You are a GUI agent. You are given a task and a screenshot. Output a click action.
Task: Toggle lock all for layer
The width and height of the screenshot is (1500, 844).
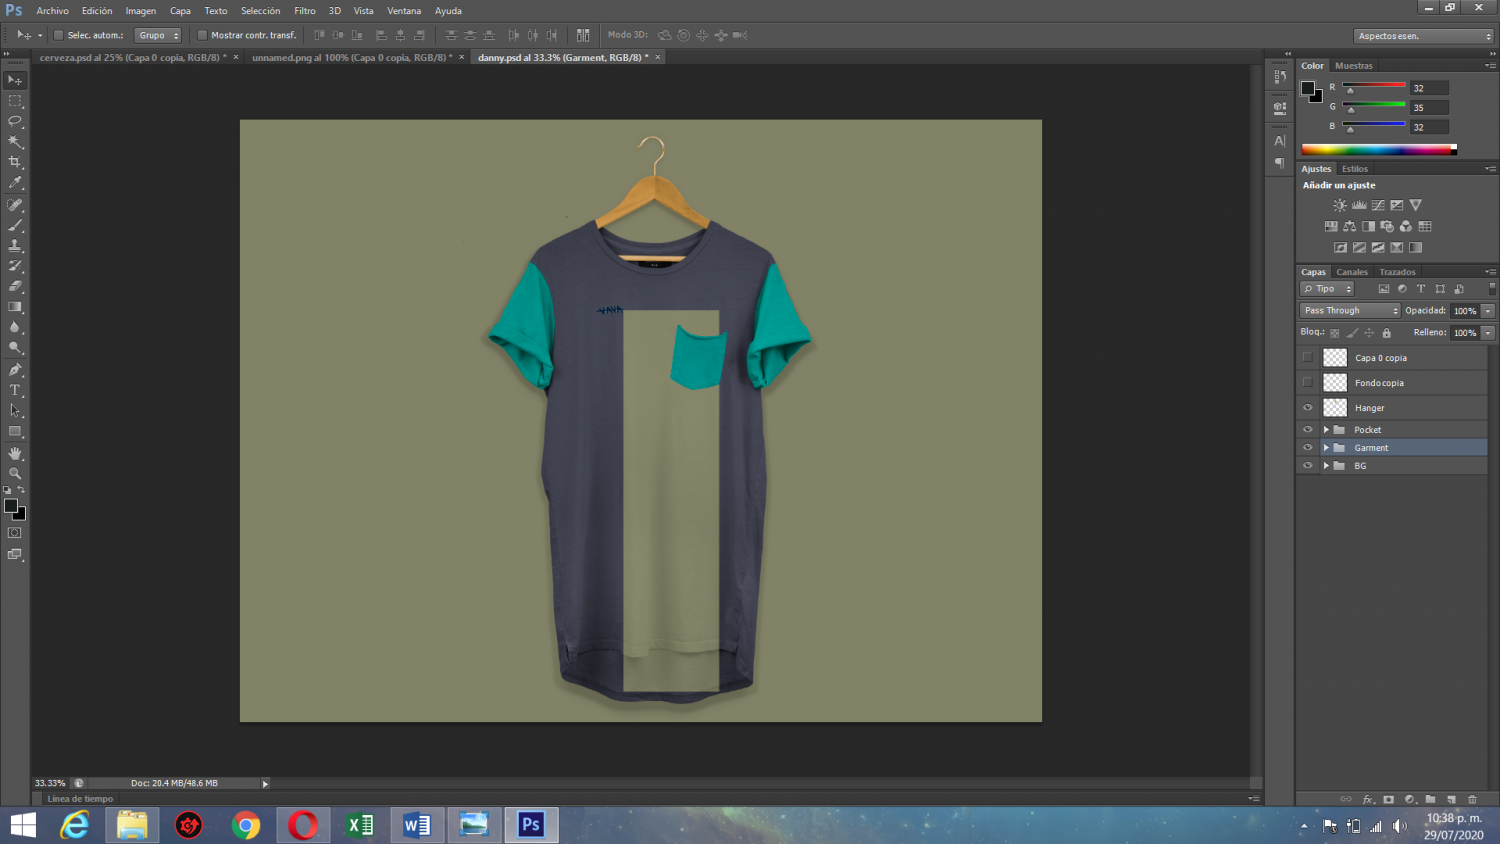(1386, 333)
